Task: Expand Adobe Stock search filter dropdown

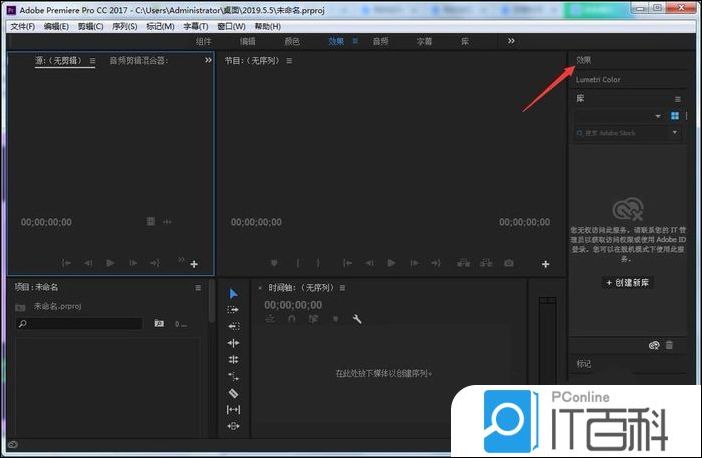Action: [675, 132]
